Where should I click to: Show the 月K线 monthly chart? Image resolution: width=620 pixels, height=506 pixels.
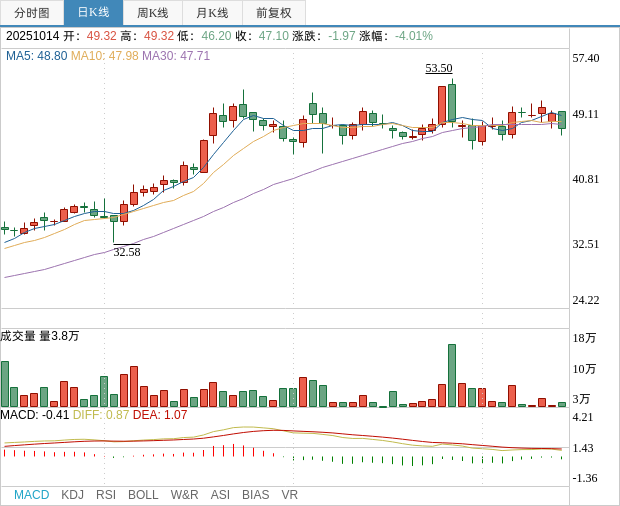212,13
